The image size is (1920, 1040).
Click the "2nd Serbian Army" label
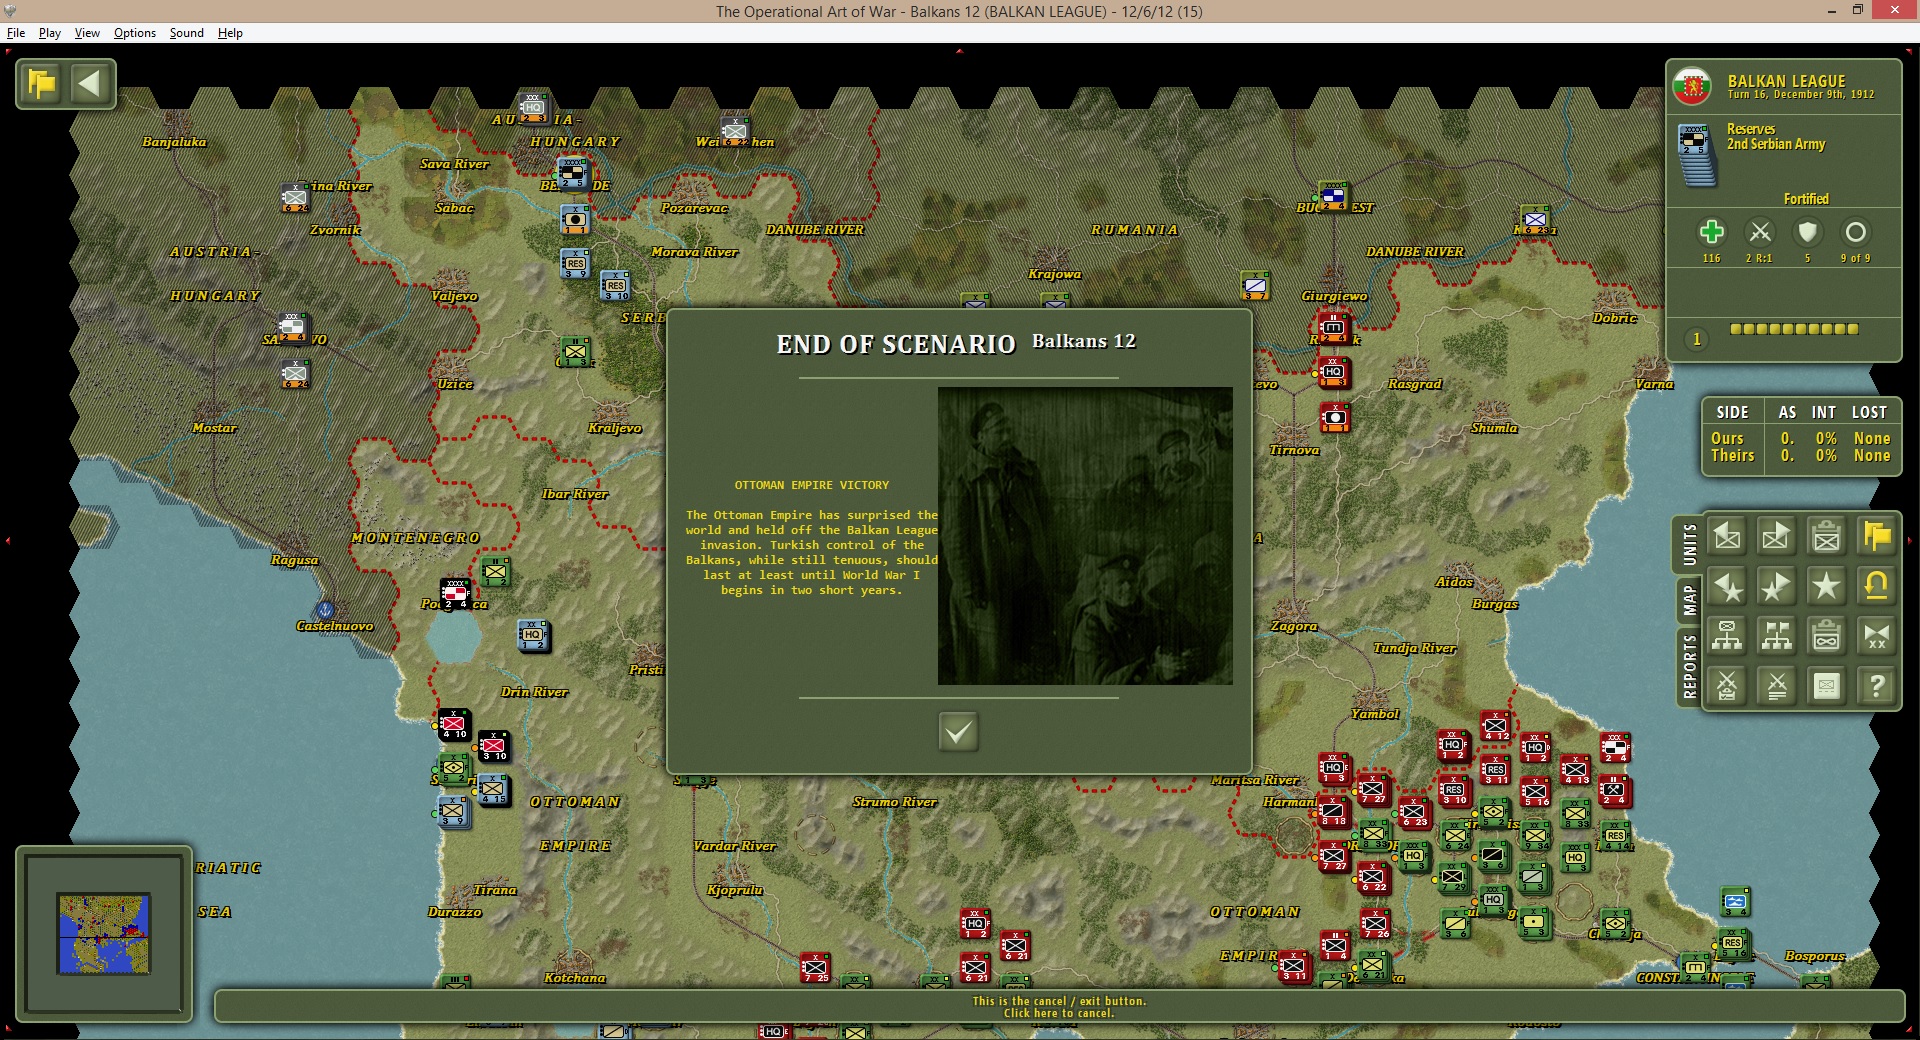tap(1776, 144)
